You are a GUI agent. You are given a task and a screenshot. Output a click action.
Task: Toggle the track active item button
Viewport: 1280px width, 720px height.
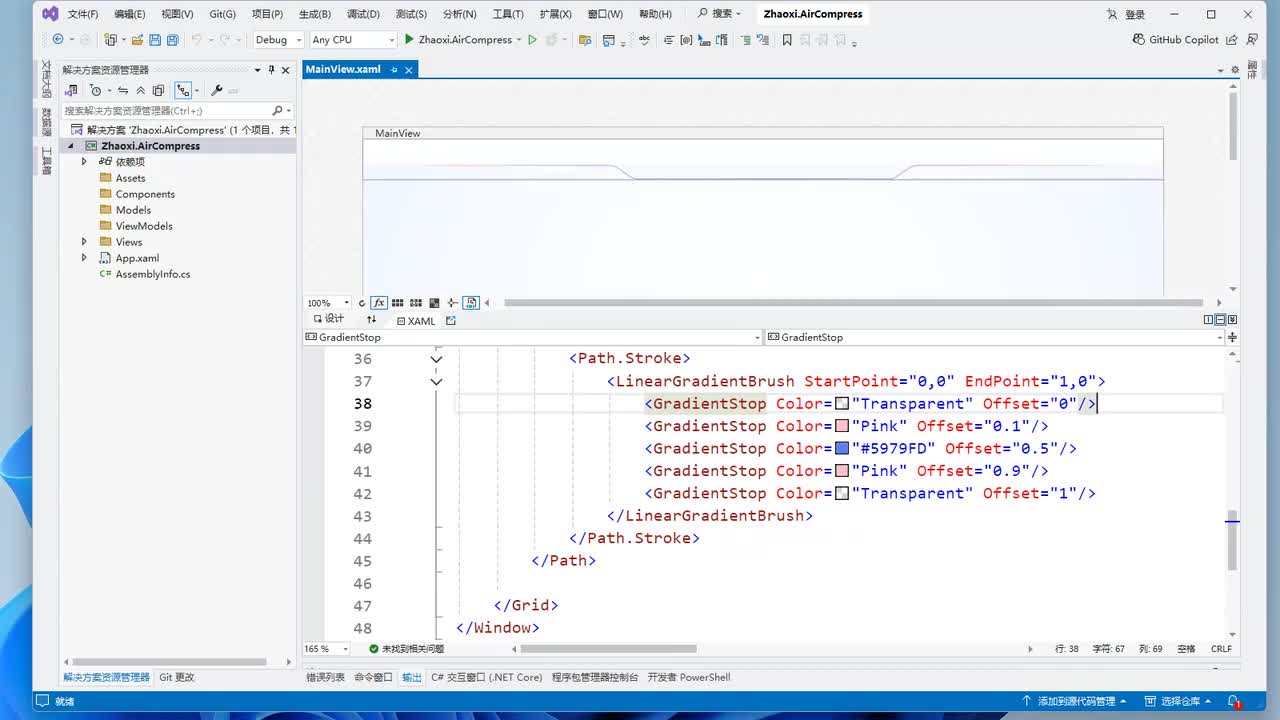point(183,91)
